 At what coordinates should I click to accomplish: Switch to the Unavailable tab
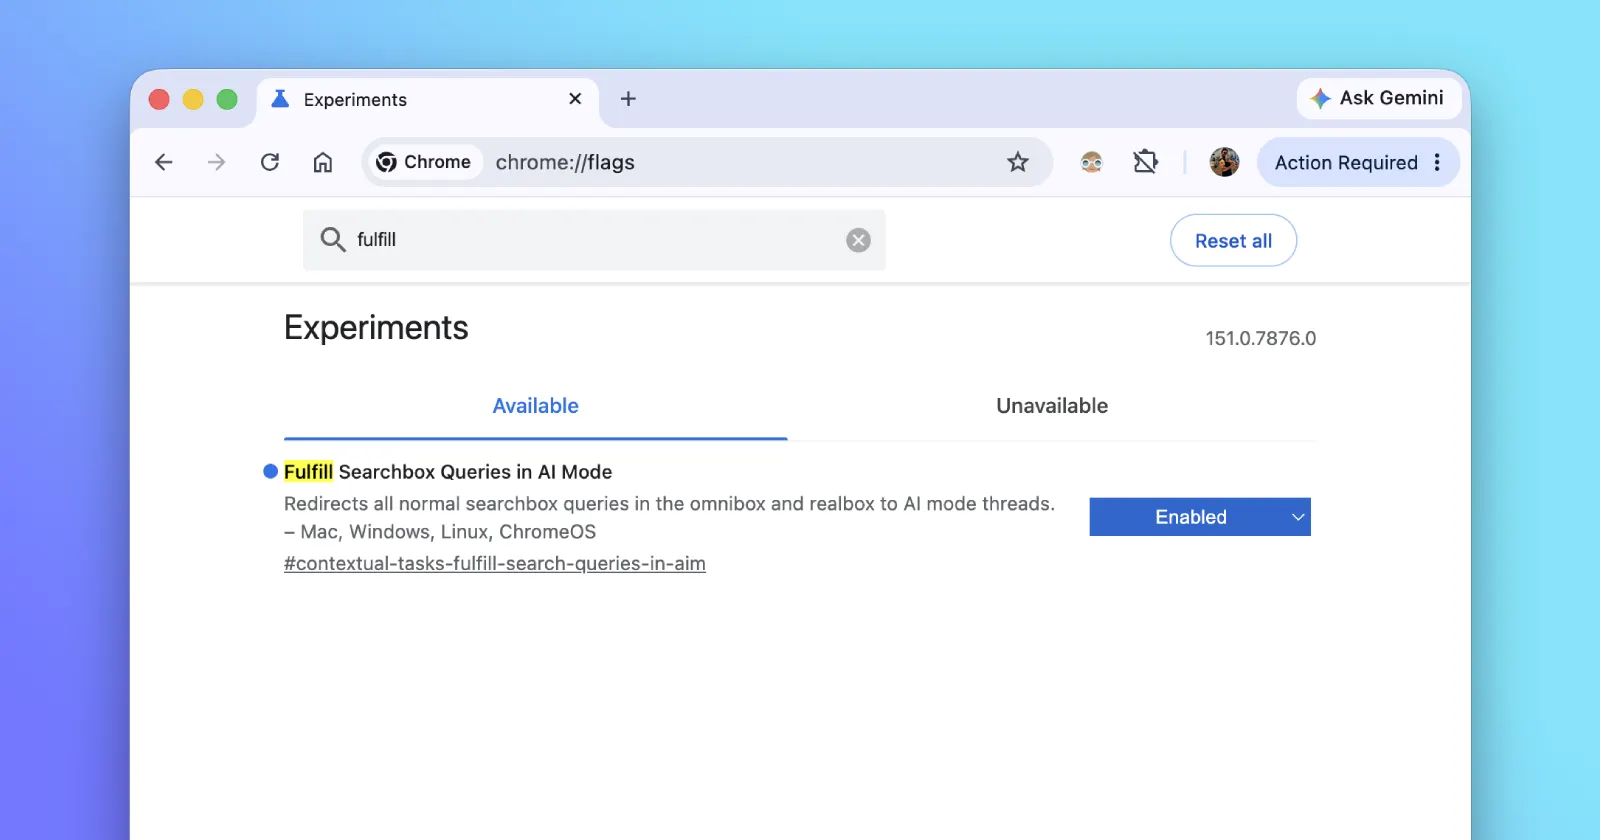(1052, 406)
